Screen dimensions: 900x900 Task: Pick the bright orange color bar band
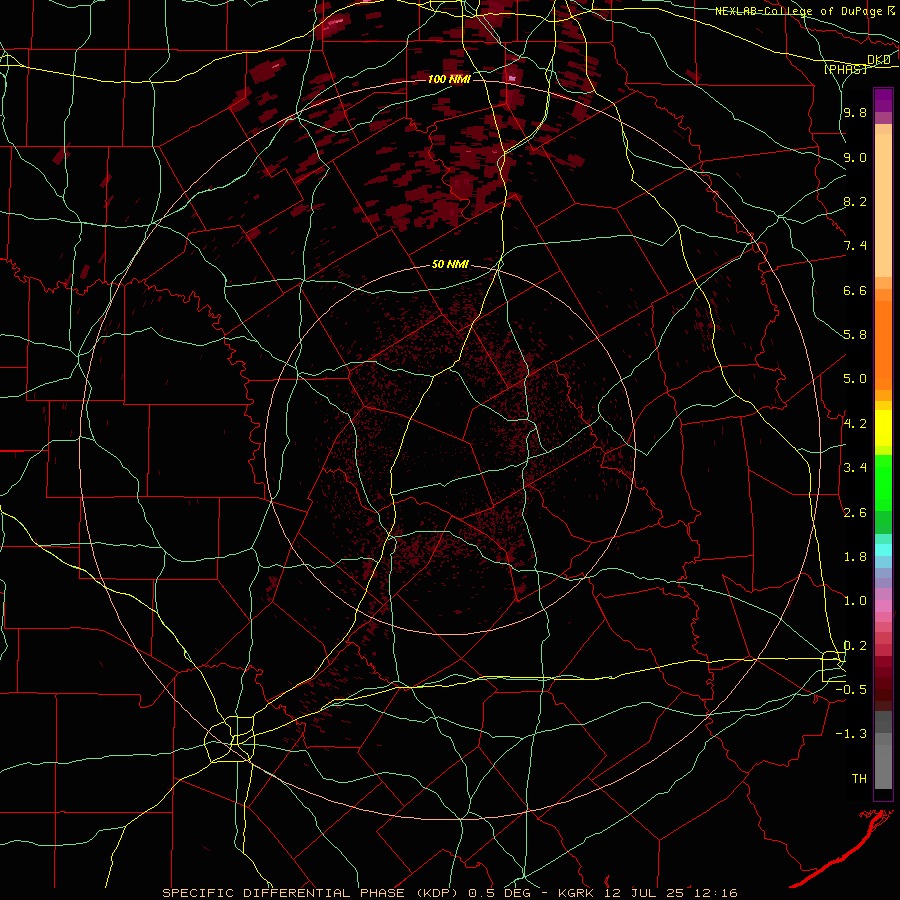tap(883, 346)
